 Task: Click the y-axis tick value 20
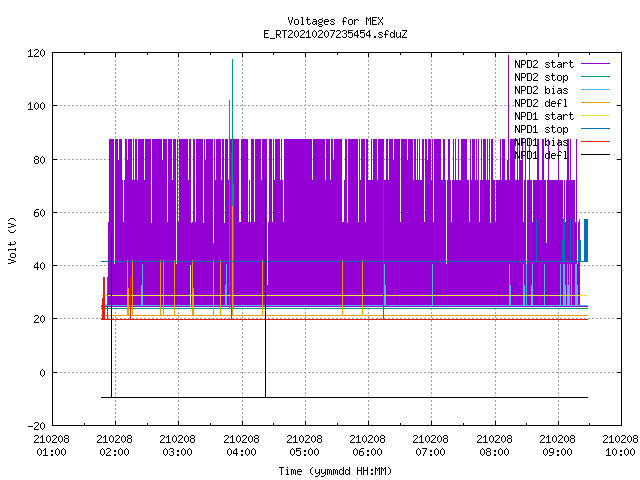[x=39, y=319]
